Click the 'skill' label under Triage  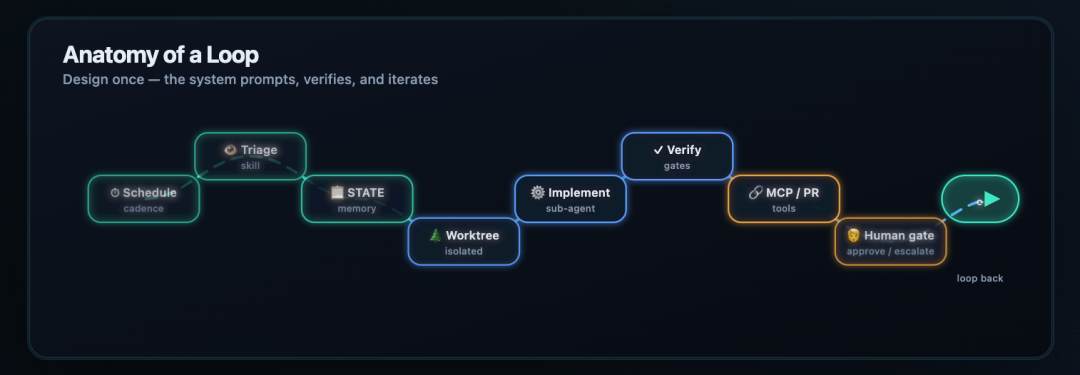[x=251, y=166]
